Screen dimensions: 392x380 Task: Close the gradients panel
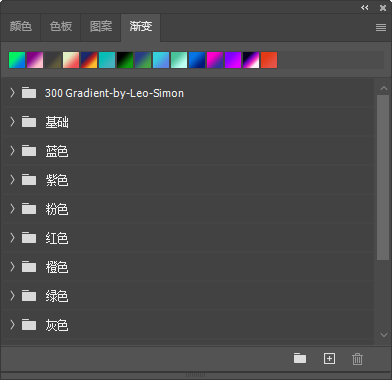coord(383,8)
